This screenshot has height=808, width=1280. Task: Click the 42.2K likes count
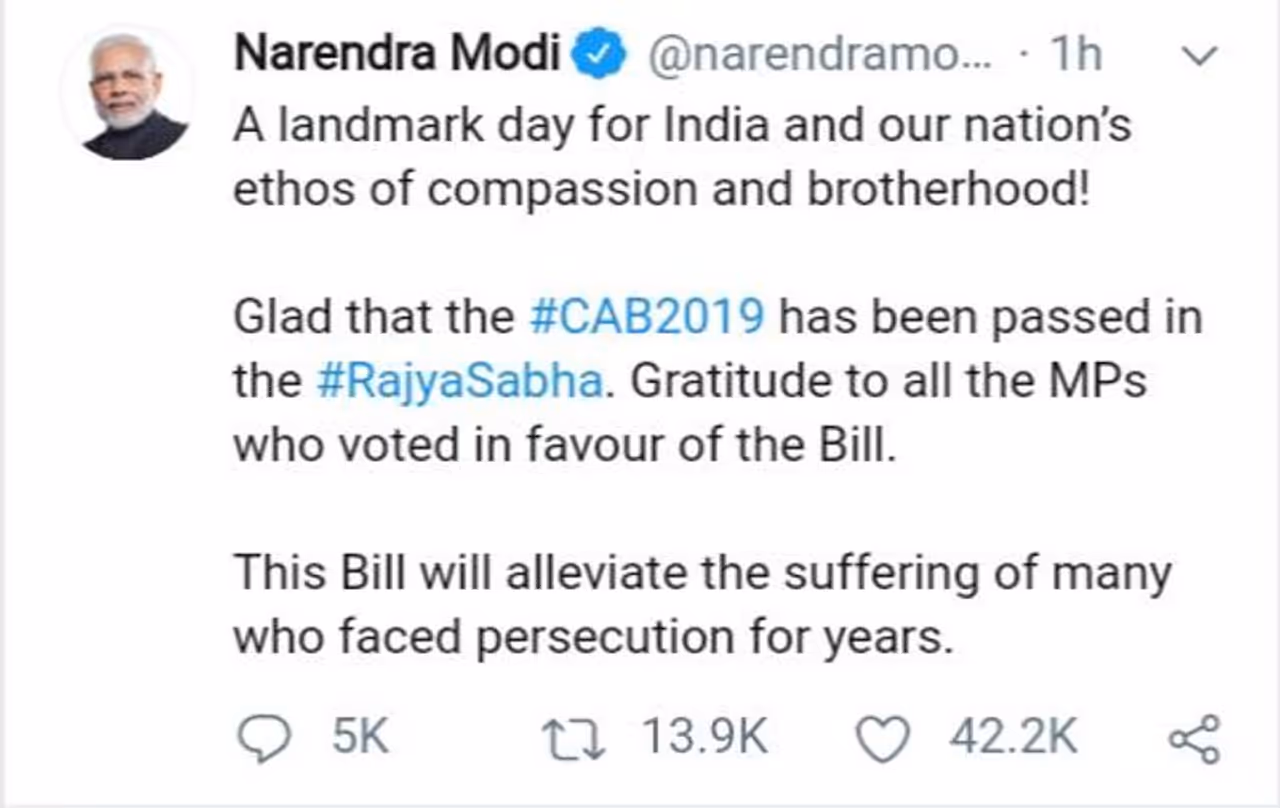pyautogui.click(x=1013, y=740)
